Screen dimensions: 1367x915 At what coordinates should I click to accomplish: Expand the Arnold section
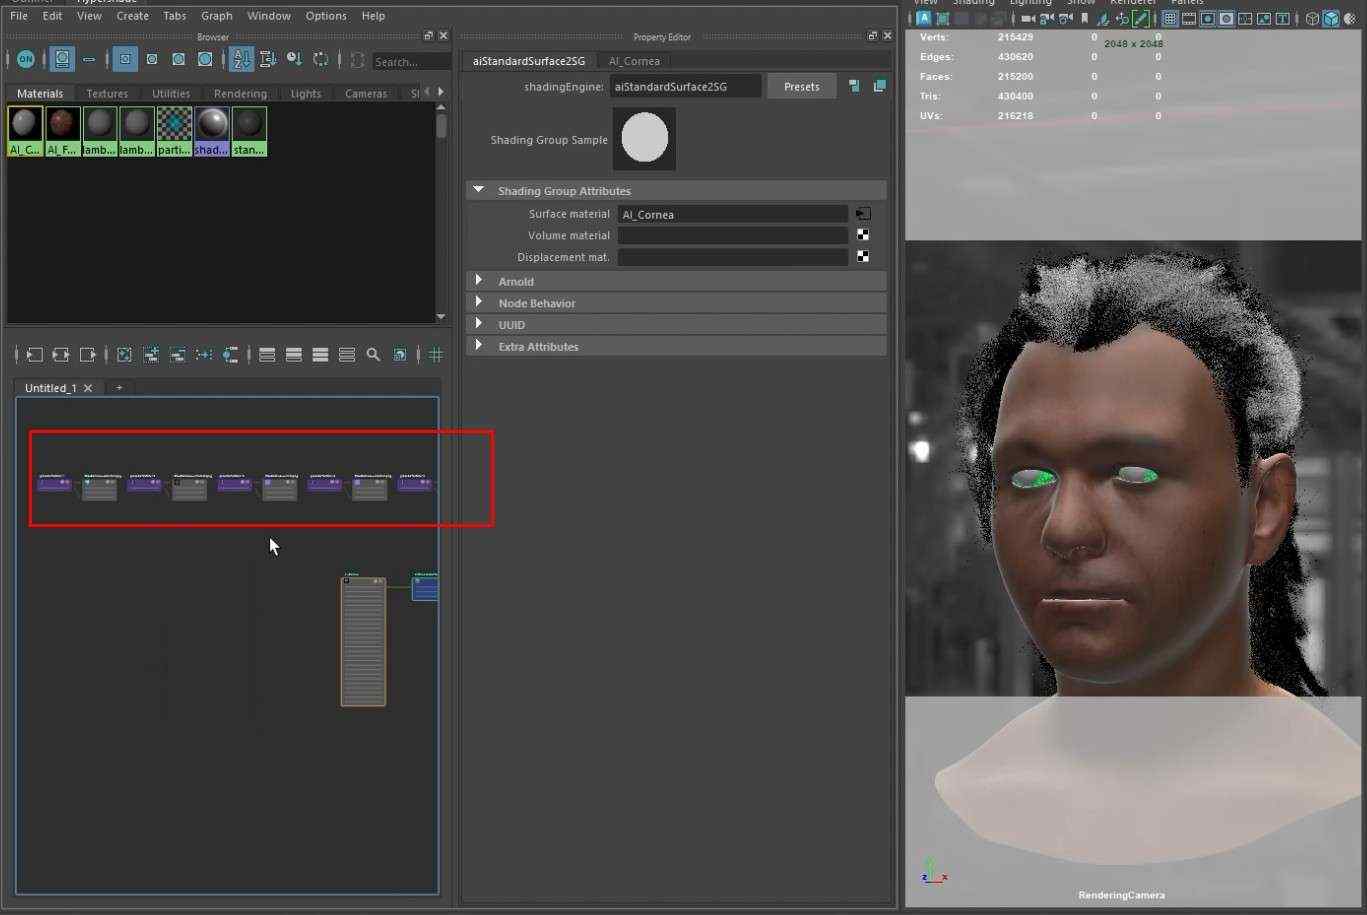[478, 281]
